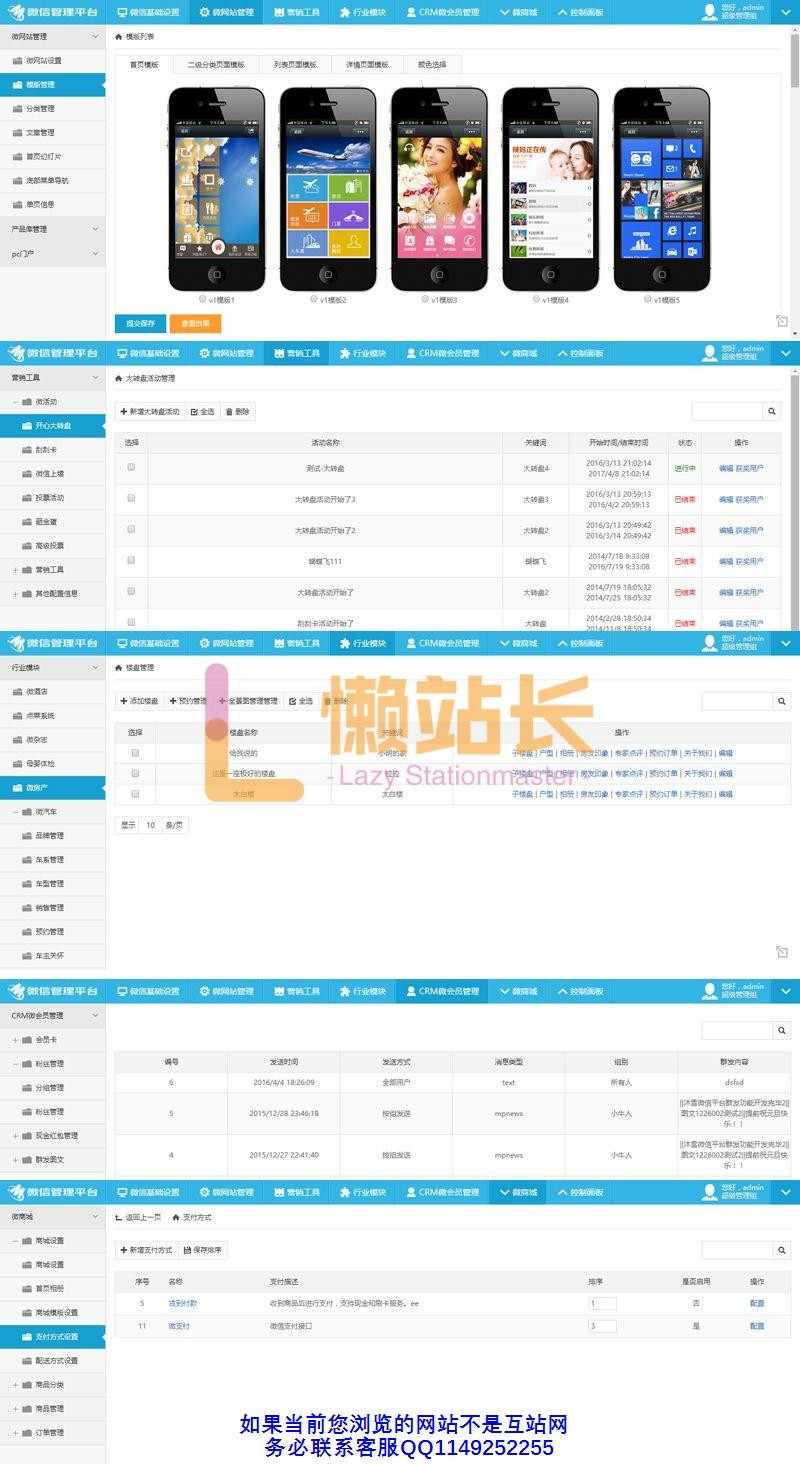Click the search magnifier icon in 楼盘管理
This screenshot has height=1464, width=800.
point(782,701)
